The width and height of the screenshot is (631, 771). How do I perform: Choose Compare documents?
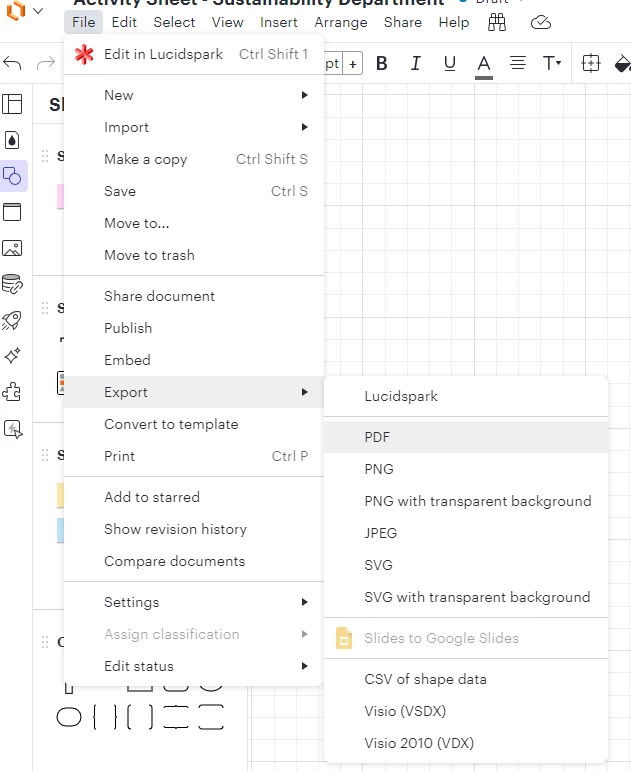click(194, 561)
